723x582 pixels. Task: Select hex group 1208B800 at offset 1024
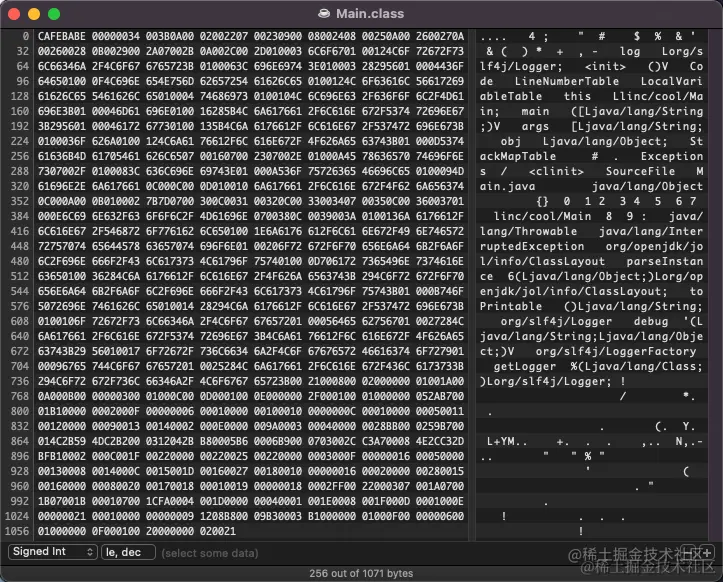224,516
